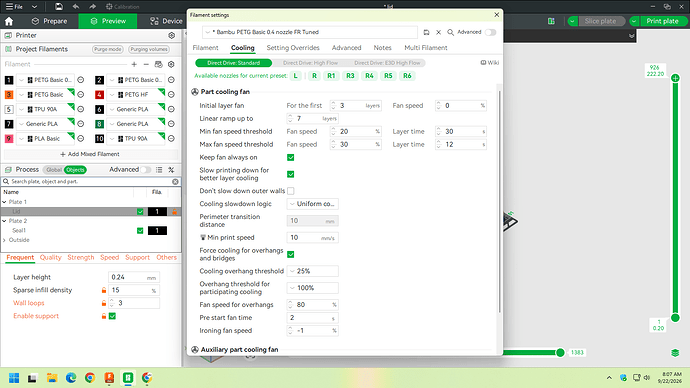Click the Purge mode button
This screenshot has width=690, height=388.
[107, 49]
